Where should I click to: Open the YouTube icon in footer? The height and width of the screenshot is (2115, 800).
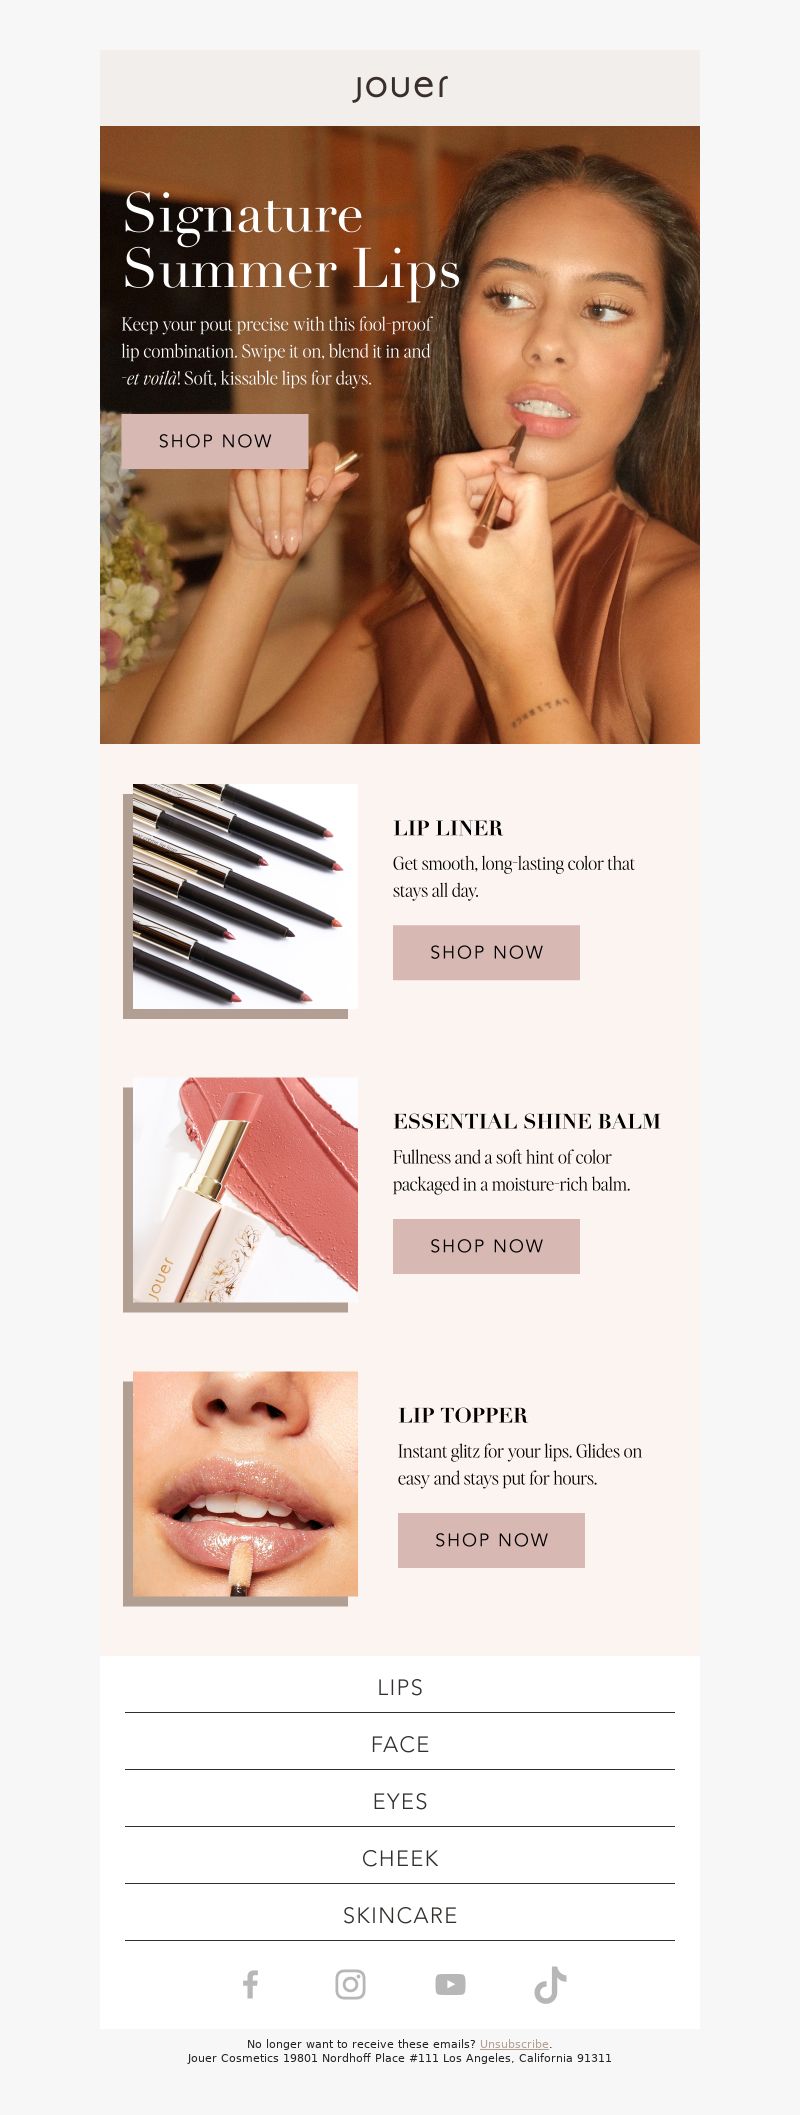(x=450, y=1984)
